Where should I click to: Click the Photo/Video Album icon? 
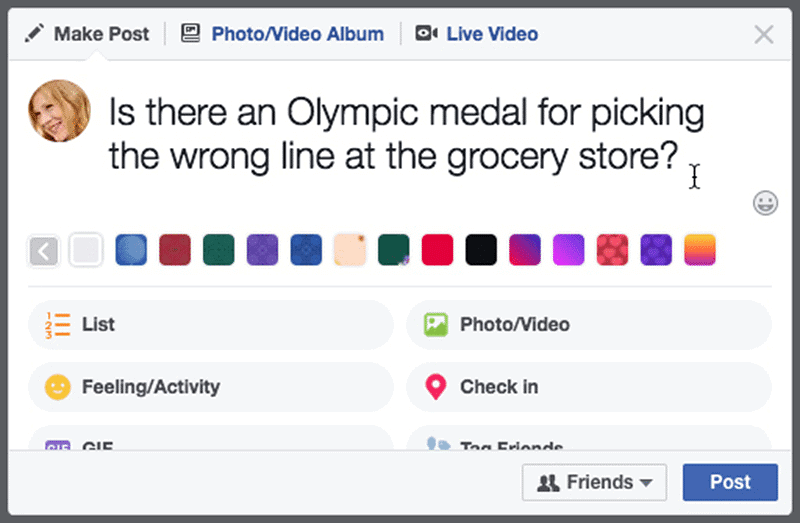coord(191,34)
